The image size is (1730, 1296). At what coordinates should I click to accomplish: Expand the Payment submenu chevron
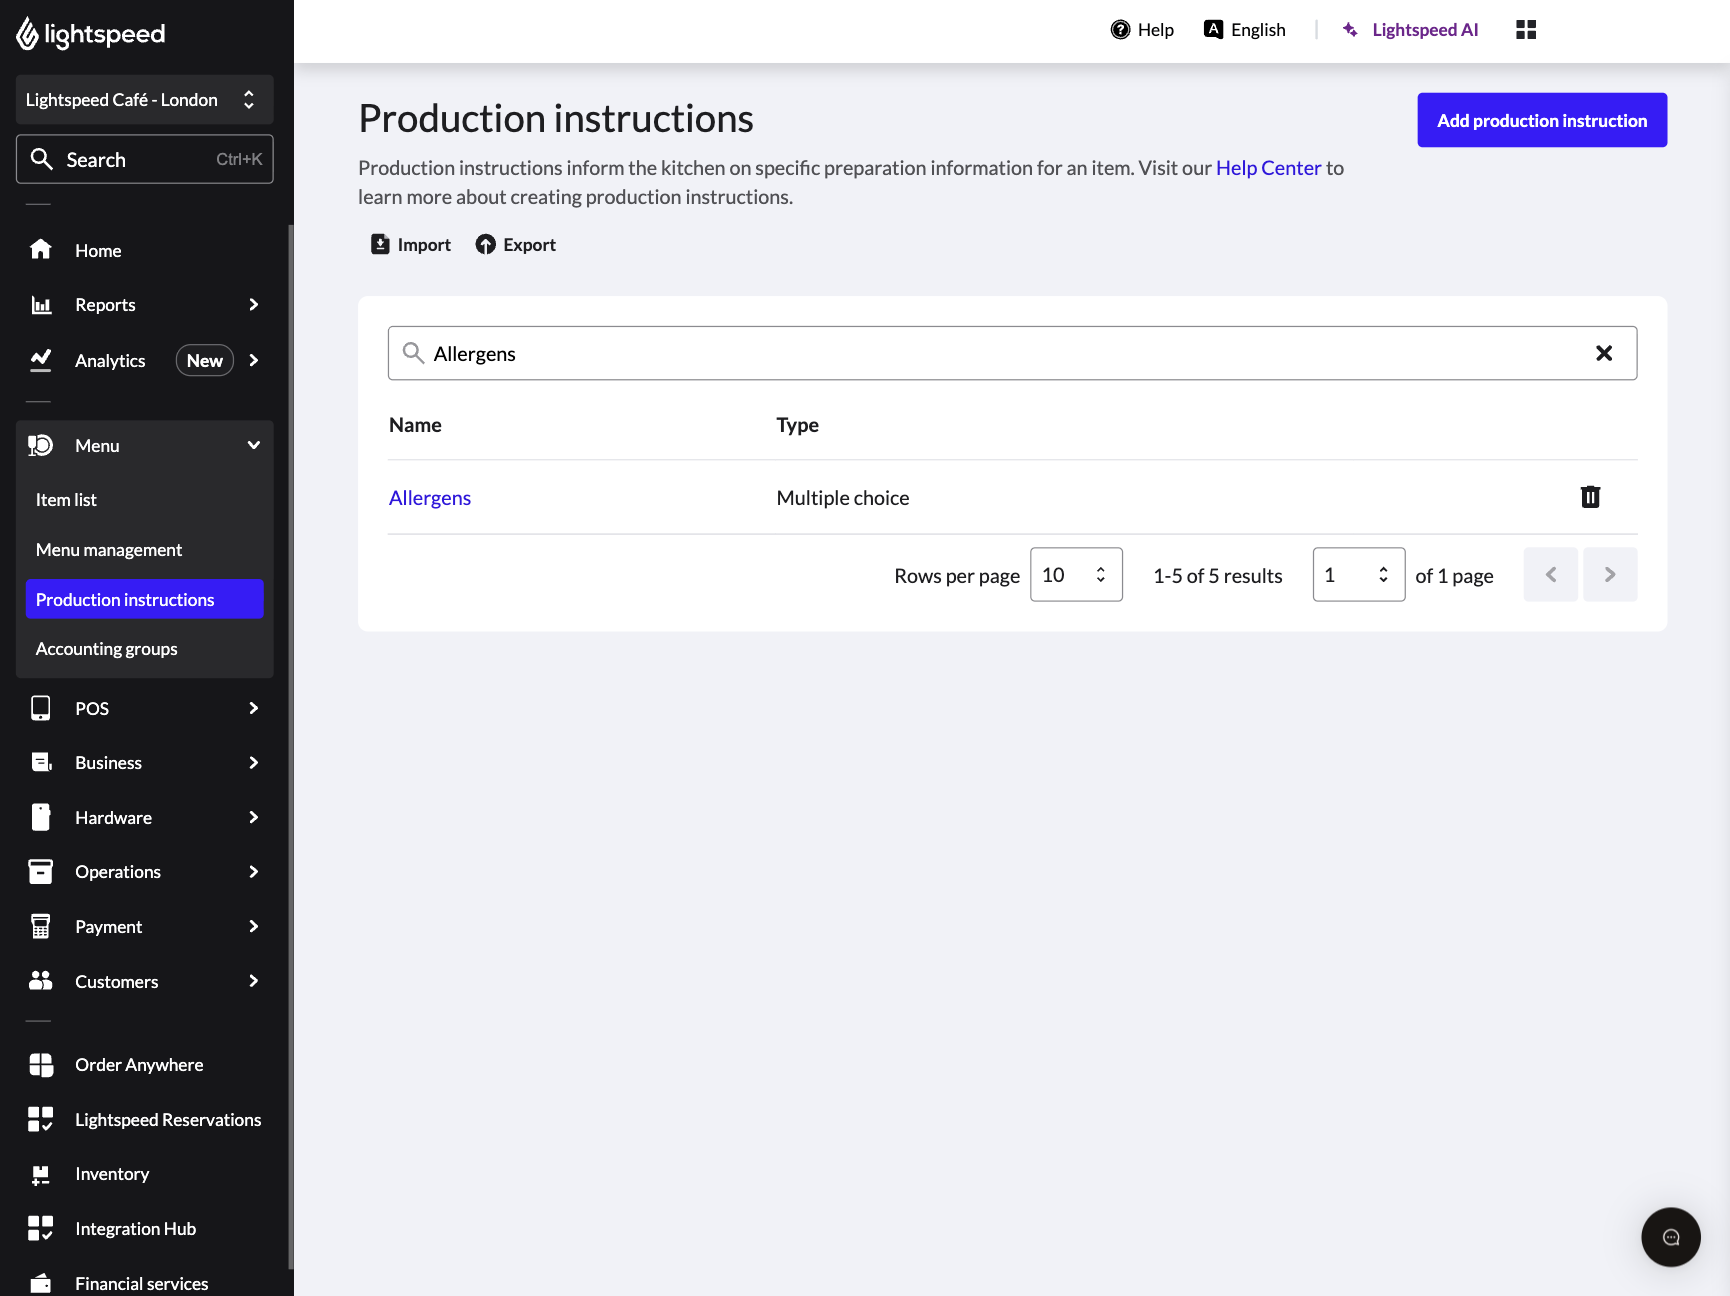(x=254, y=926)
